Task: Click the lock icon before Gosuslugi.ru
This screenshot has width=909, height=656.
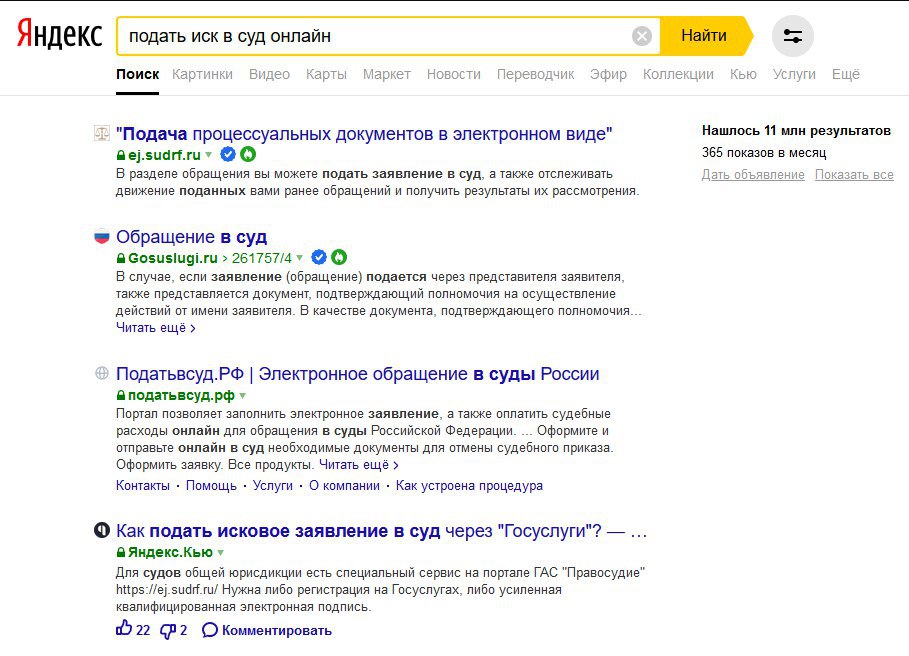Action: tap(121, 258)
